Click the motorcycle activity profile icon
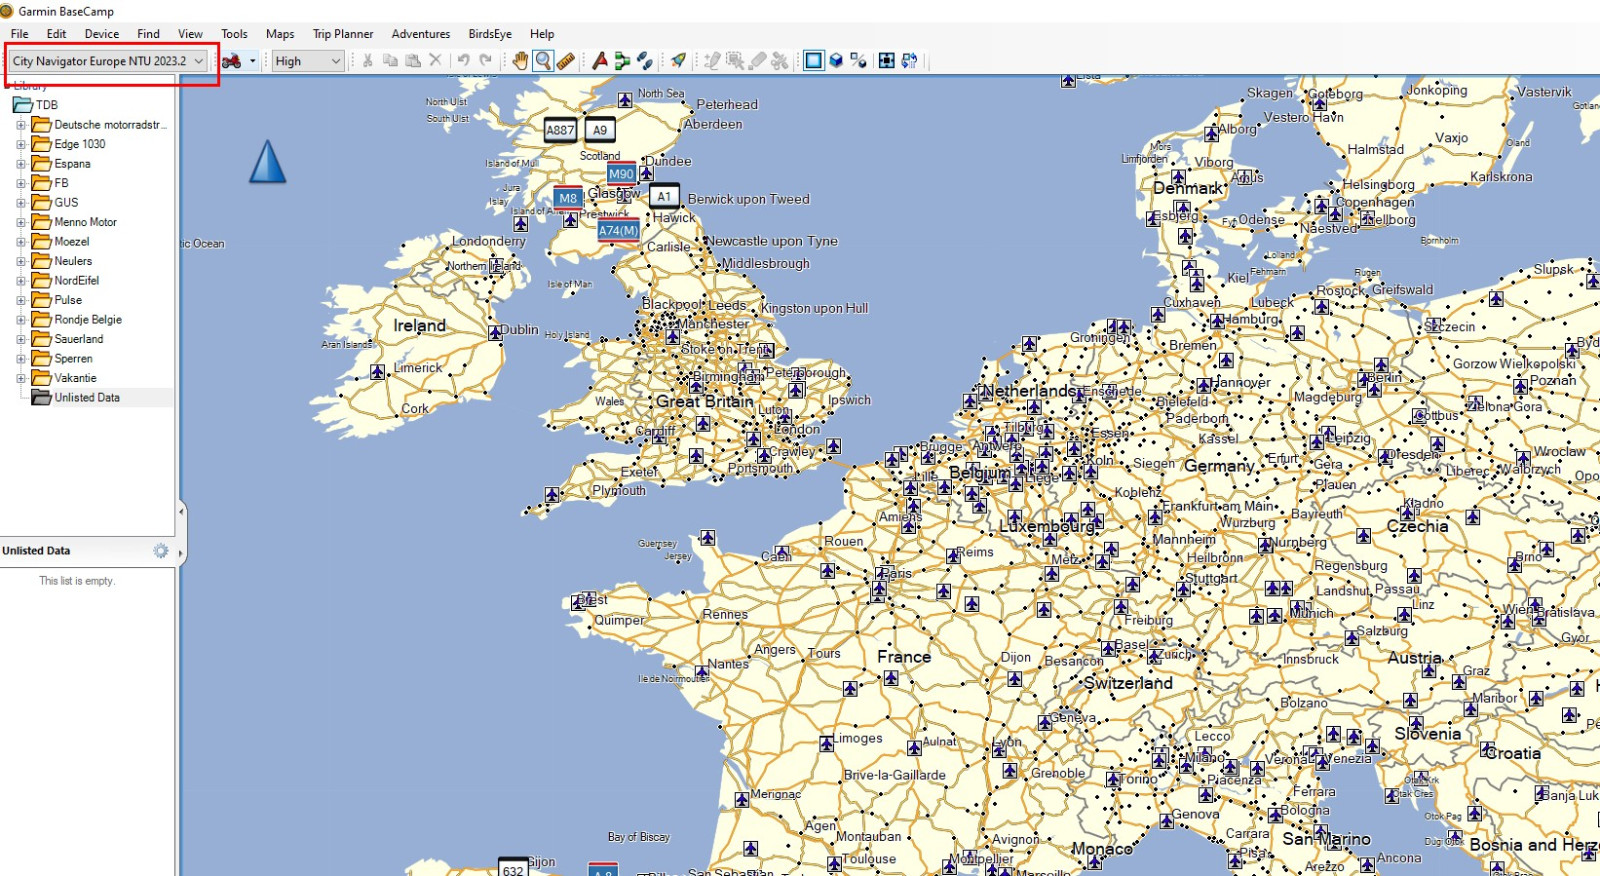The width and height of the screenshot is (1600, 876). (232, 61)
